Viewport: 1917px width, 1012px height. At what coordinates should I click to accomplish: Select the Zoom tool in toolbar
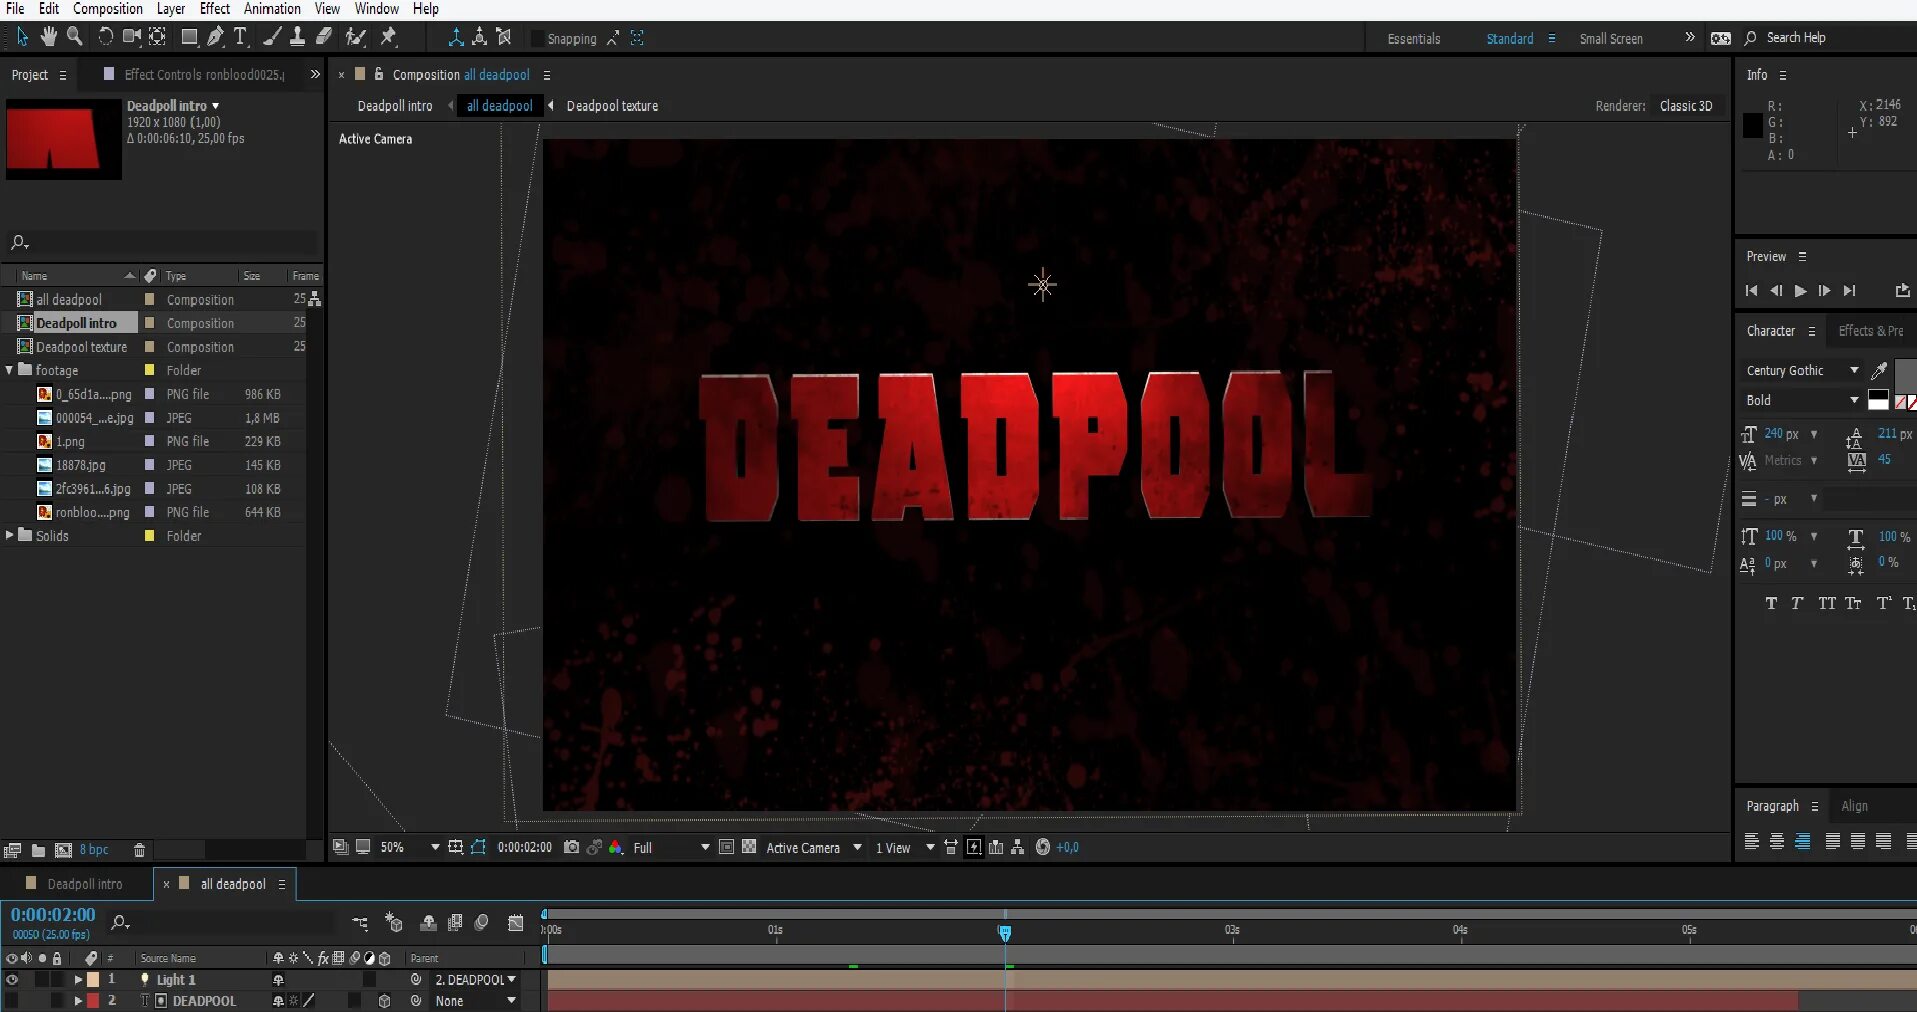pos(74,37)
